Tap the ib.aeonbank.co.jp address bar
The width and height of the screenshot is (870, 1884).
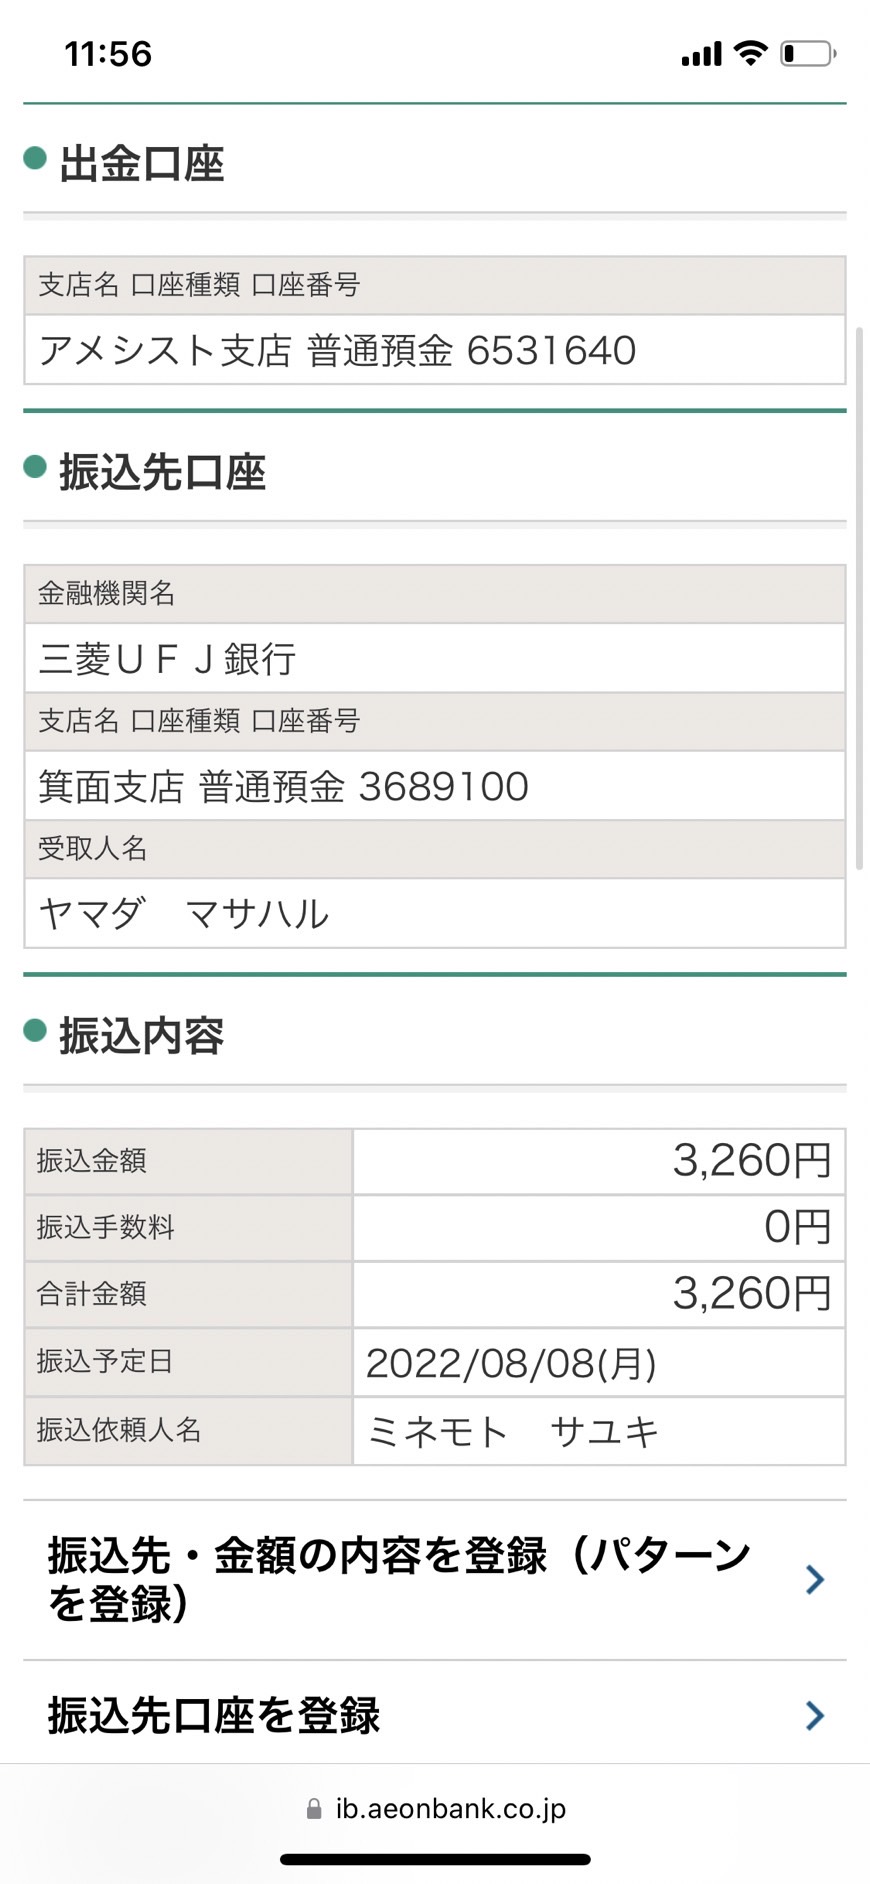coord(435,1809)
